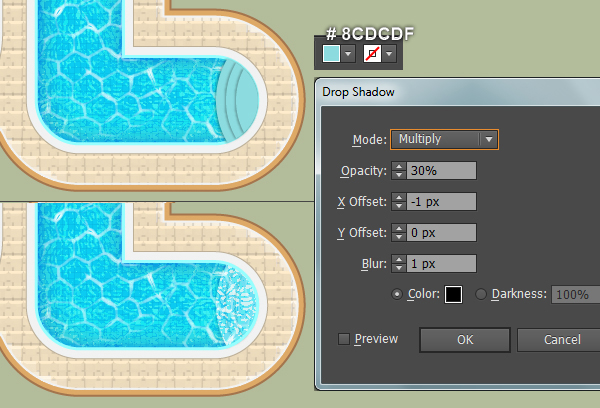Open the Mode dropdown set to Multiply

[x=444, y=139]
